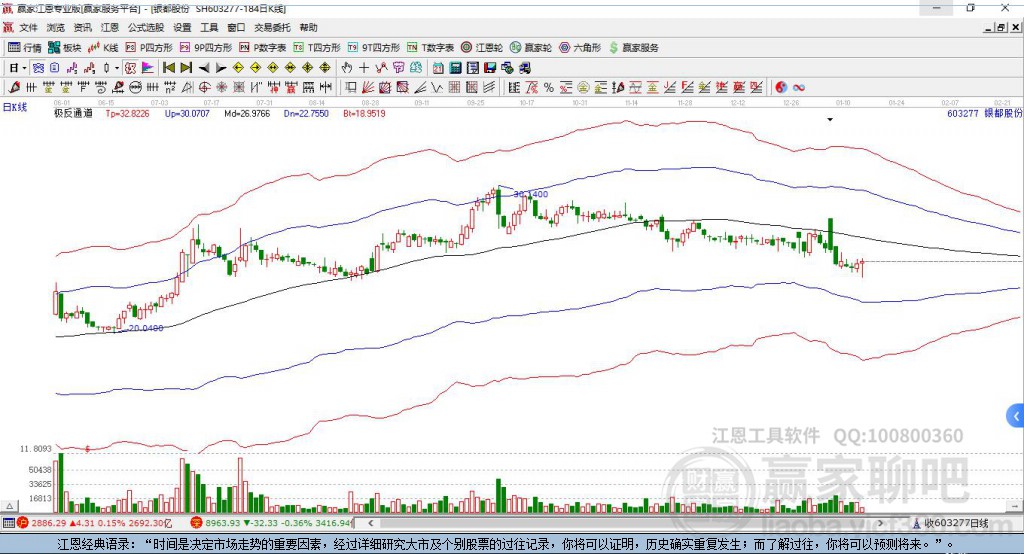Open the 公式选股 menu
Viewport: 1024px width, 554px height.
click(x=146, y=27)
